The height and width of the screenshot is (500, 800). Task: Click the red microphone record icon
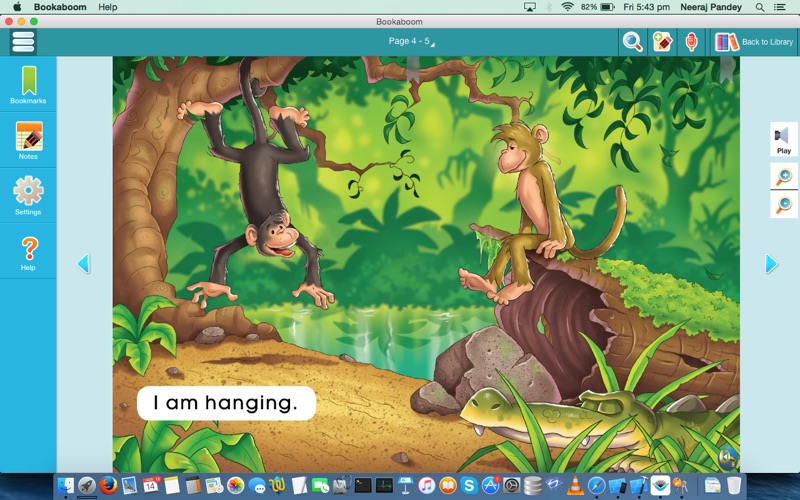[691, 42]
